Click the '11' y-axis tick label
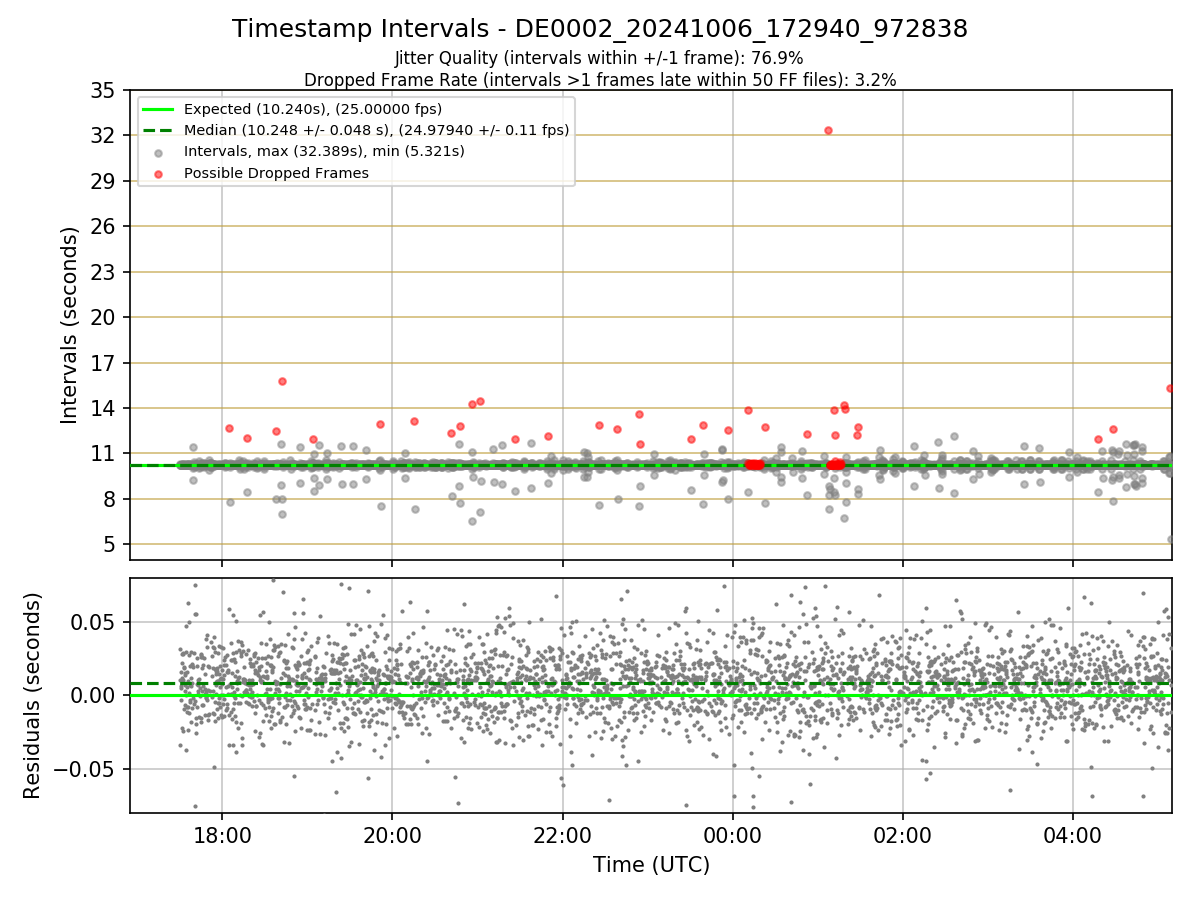The image size is (1200, 900). point(103,454)
